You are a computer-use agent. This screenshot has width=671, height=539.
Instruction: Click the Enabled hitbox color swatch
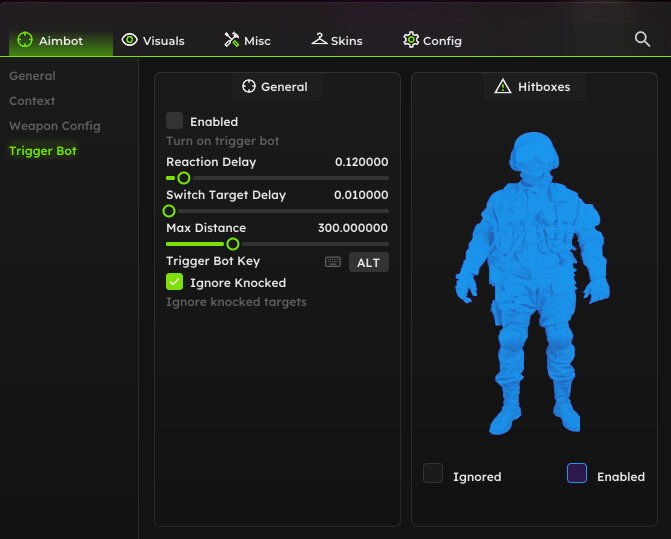[577, 473]
